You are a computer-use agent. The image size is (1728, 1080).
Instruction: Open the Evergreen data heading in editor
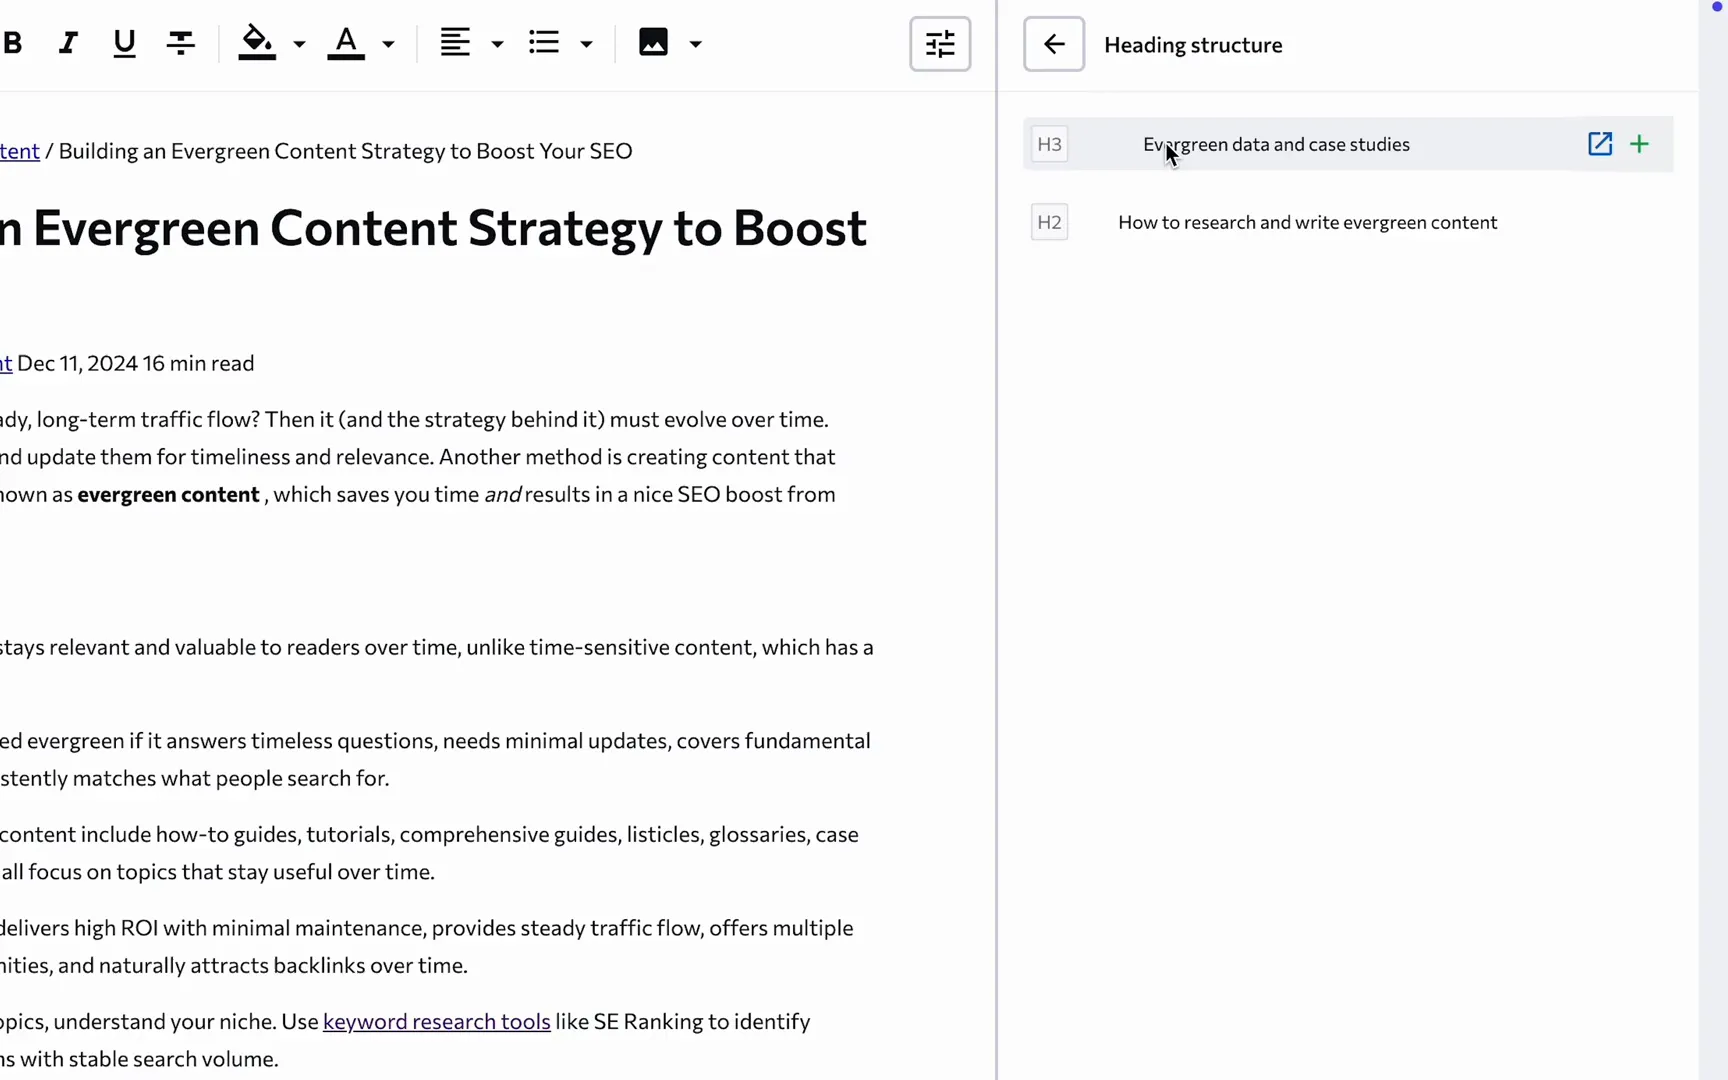tap(1599, 144)
